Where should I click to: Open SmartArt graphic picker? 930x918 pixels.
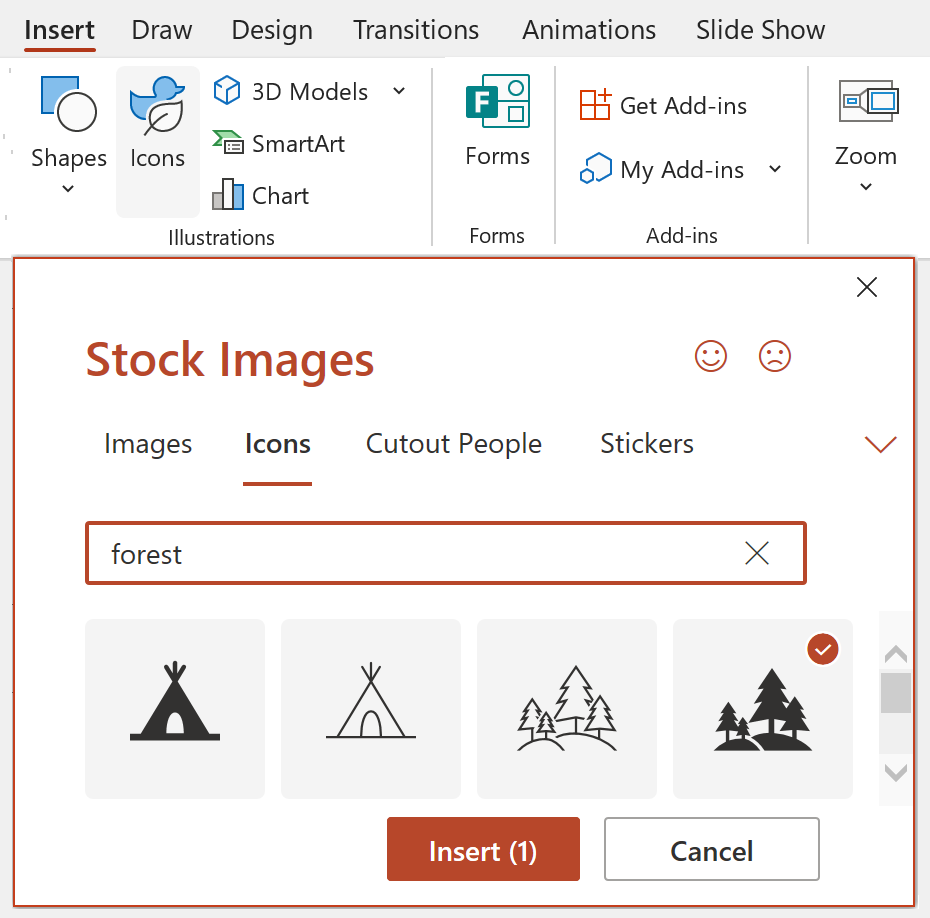pyautogui.click(x=279, y=143)
